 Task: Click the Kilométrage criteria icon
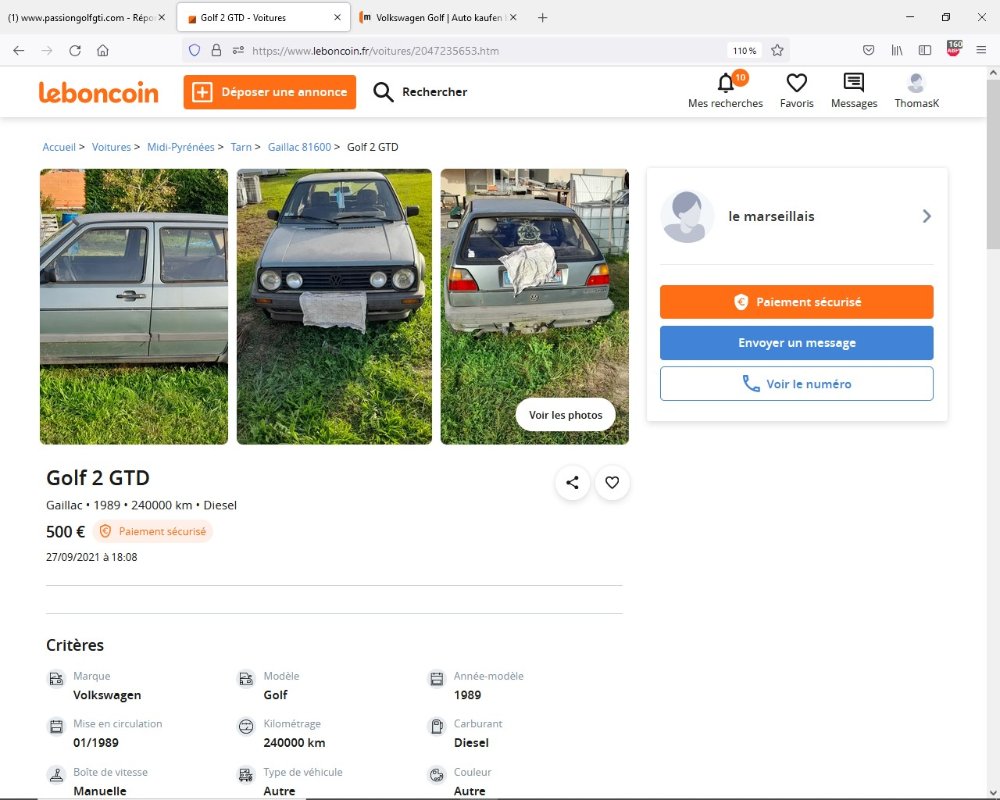(x=246, y=727)
